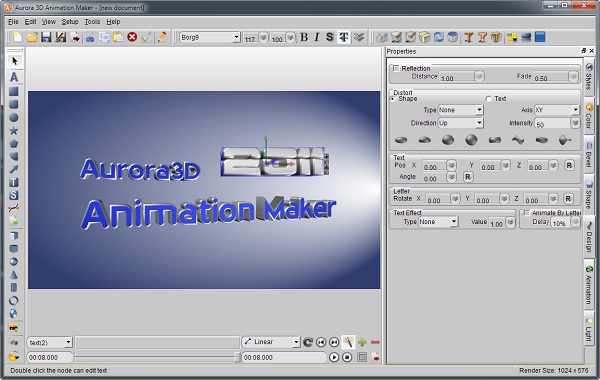Enable Animate By Letter checkbox
600x380 pixels.
click(526, 213)
